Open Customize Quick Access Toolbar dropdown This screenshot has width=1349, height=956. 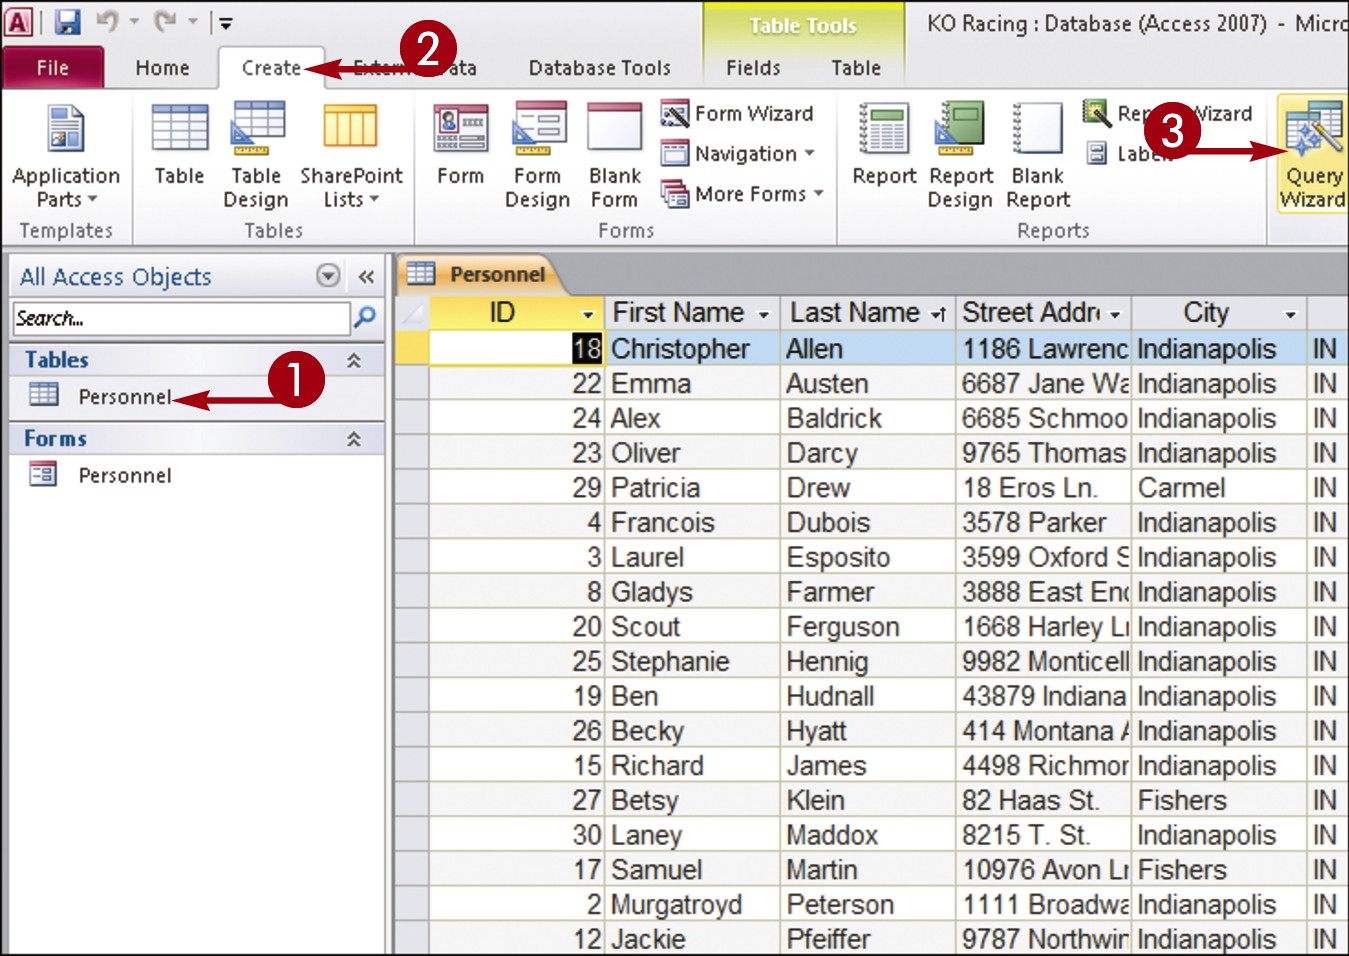coord(225,22)
